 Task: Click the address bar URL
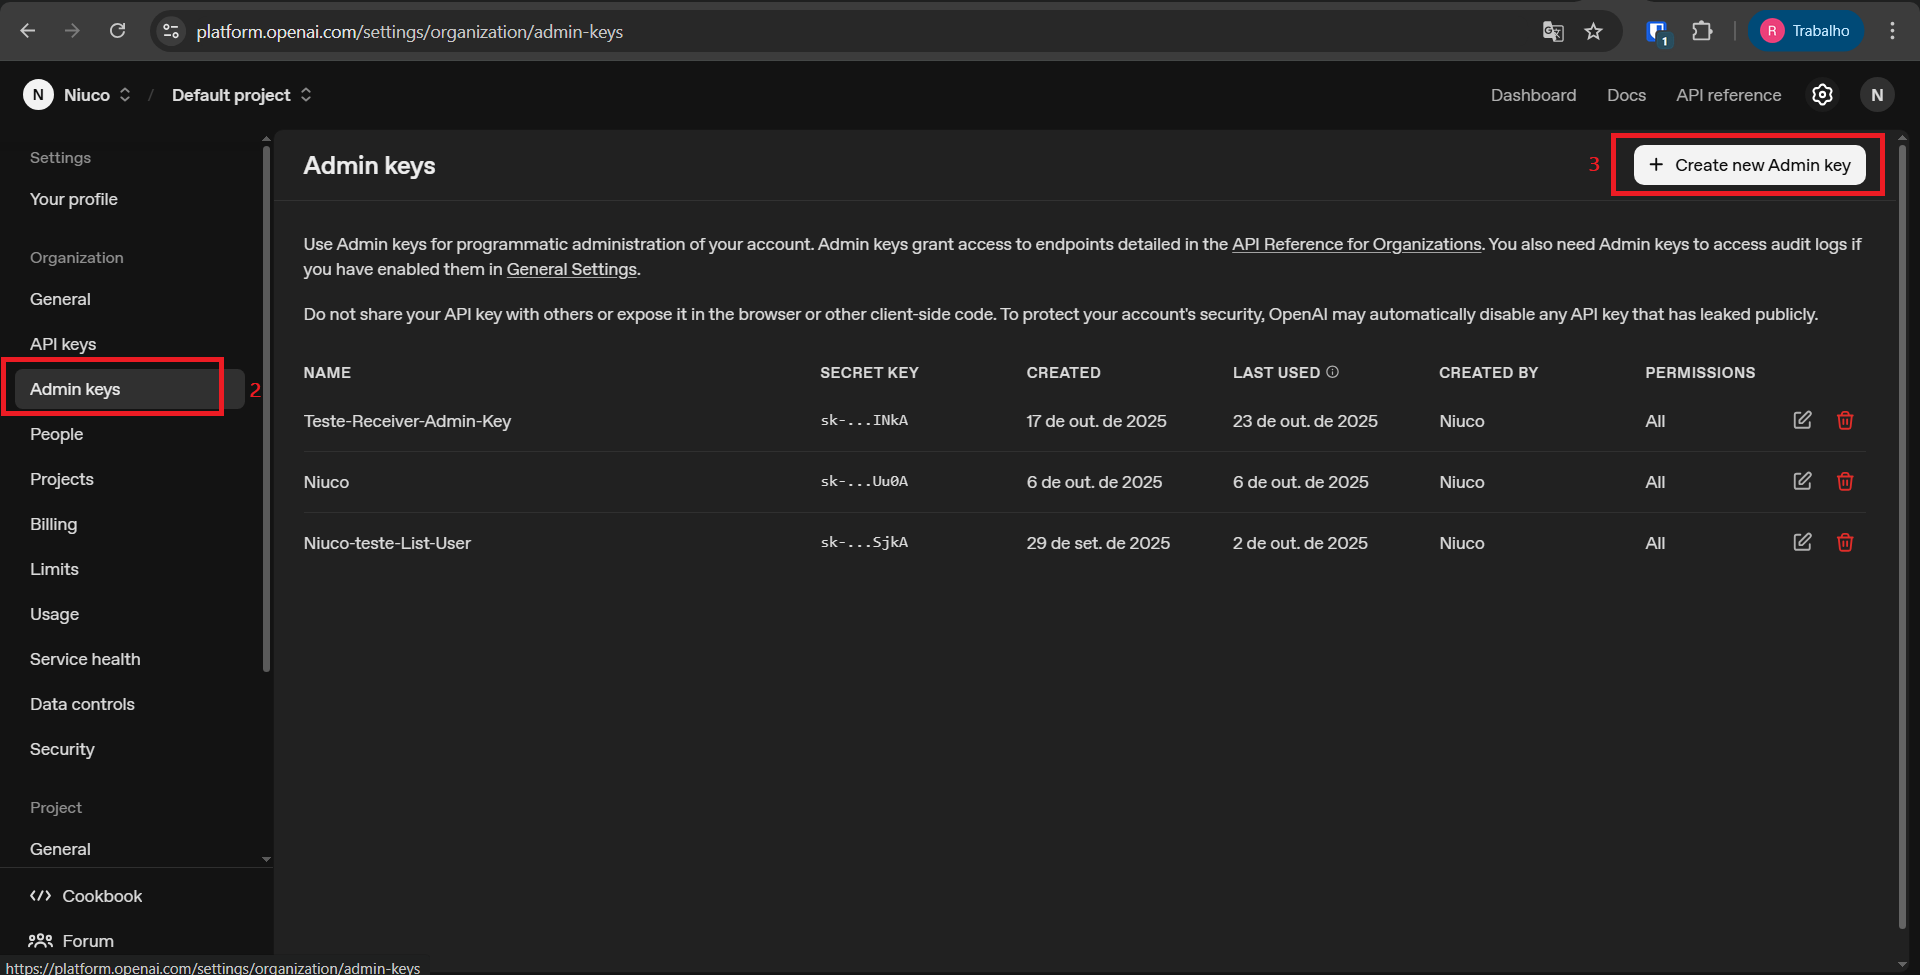click(409, 31)
